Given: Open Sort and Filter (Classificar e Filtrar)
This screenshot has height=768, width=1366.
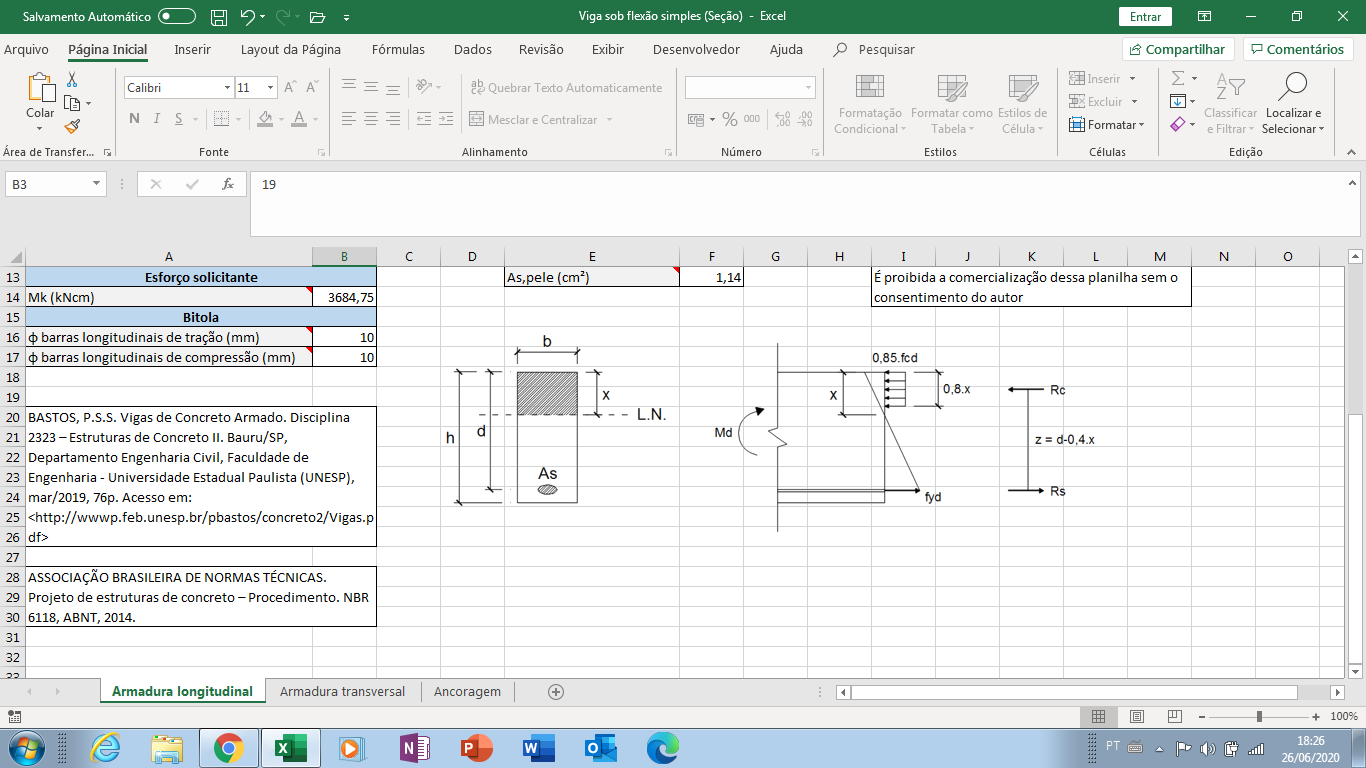Looking at the screenshot, I should point(1230,103).
